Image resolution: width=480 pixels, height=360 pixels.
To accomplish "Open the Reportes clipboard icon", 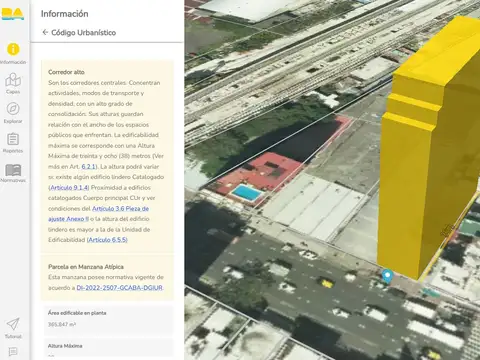I will pyautogui.click(x=13, y=139).
